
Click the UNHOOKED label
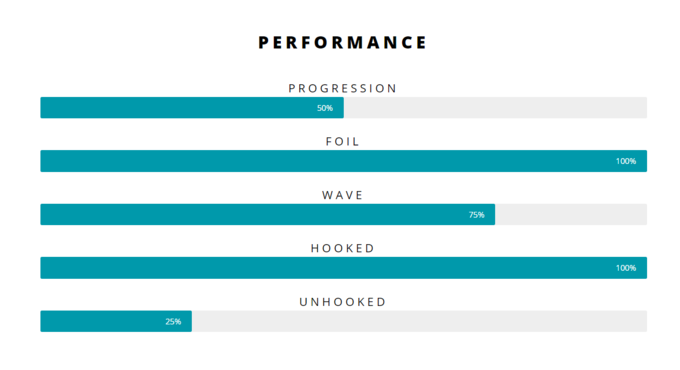(x=343, y=302)
